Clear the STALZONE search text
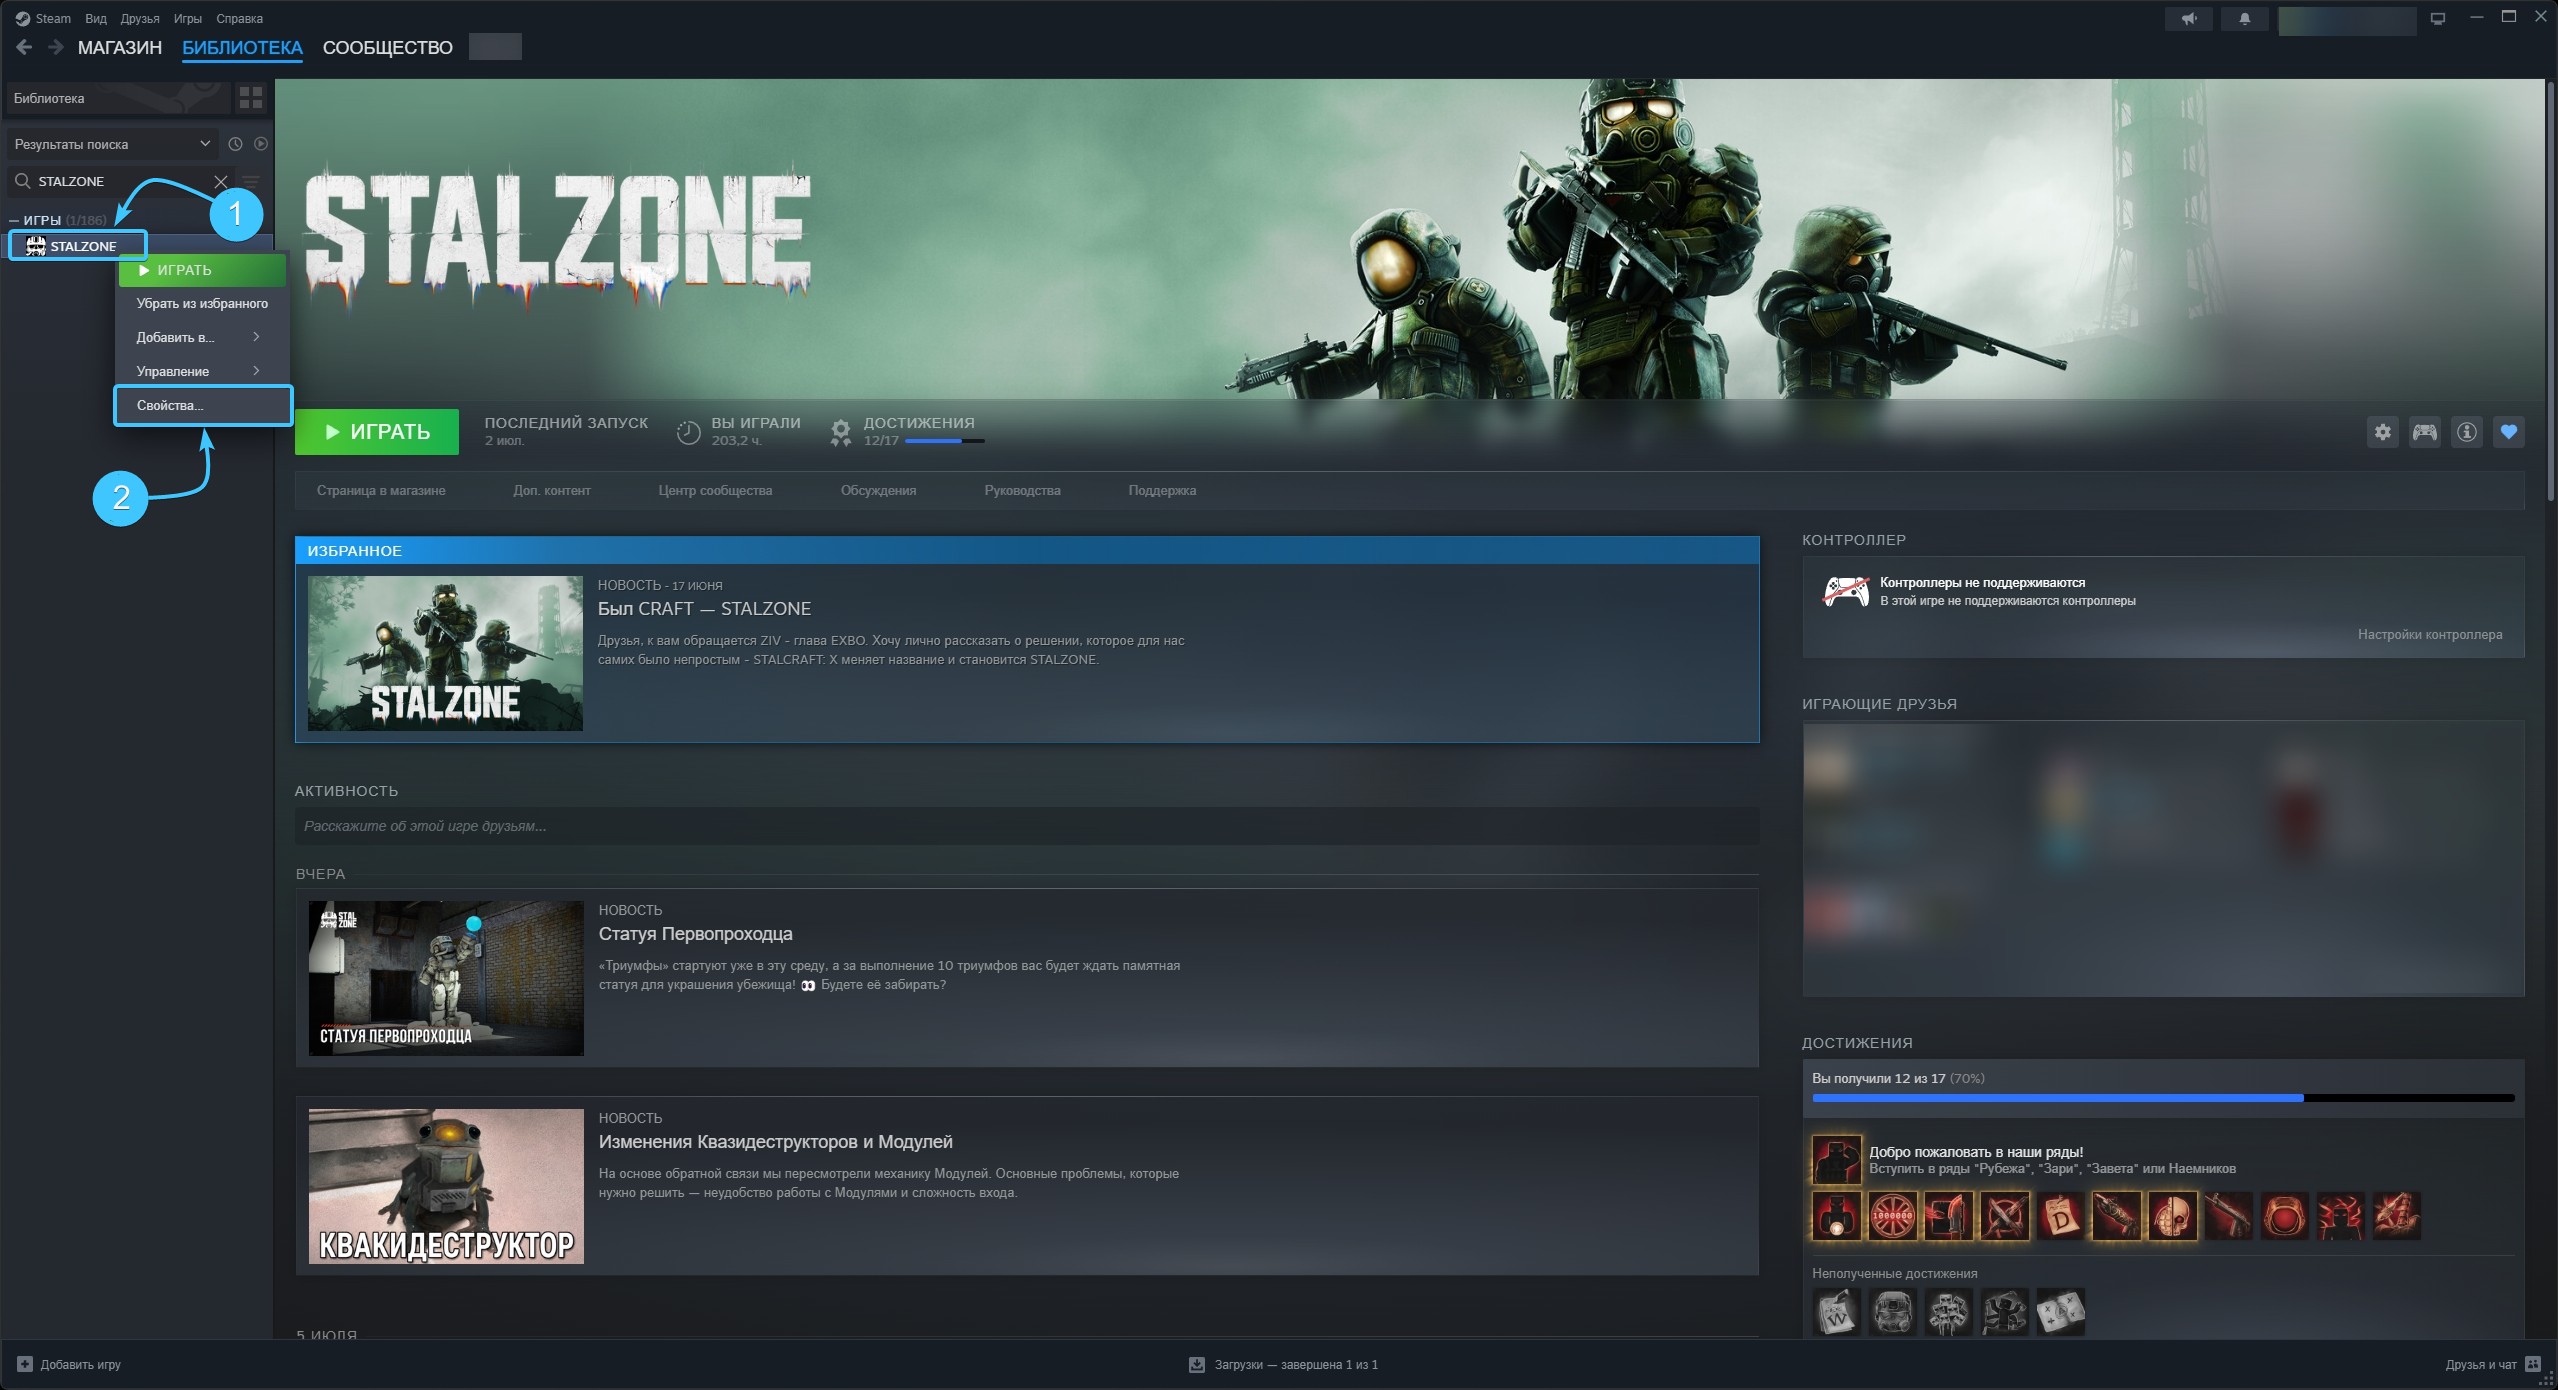 [221, 182]
